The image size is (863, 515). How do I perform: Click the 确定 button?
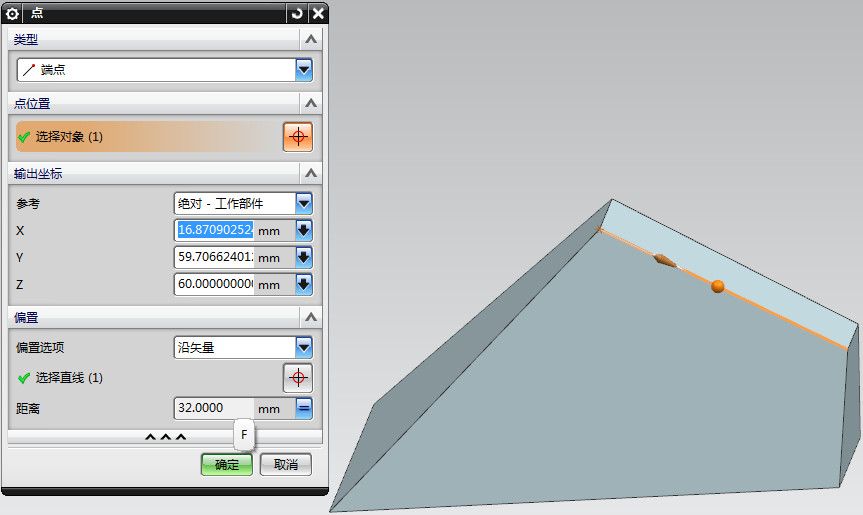tap(227, 464)
